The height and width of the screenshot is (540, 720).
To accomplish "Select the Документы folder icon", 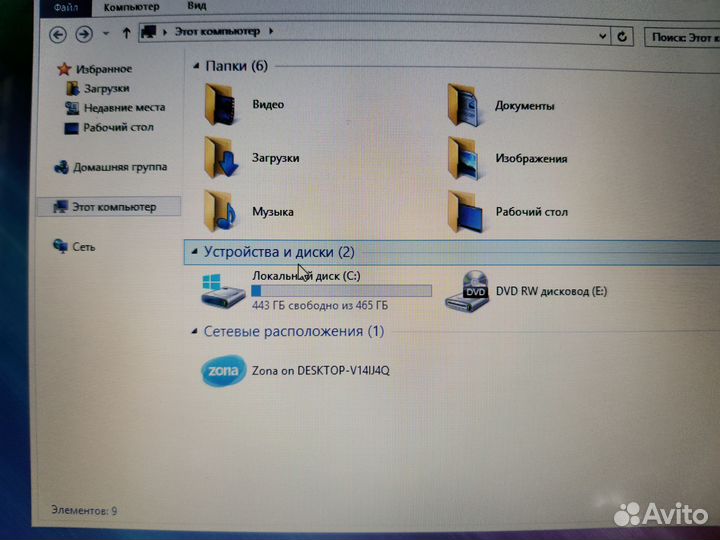I will (464, 106).
